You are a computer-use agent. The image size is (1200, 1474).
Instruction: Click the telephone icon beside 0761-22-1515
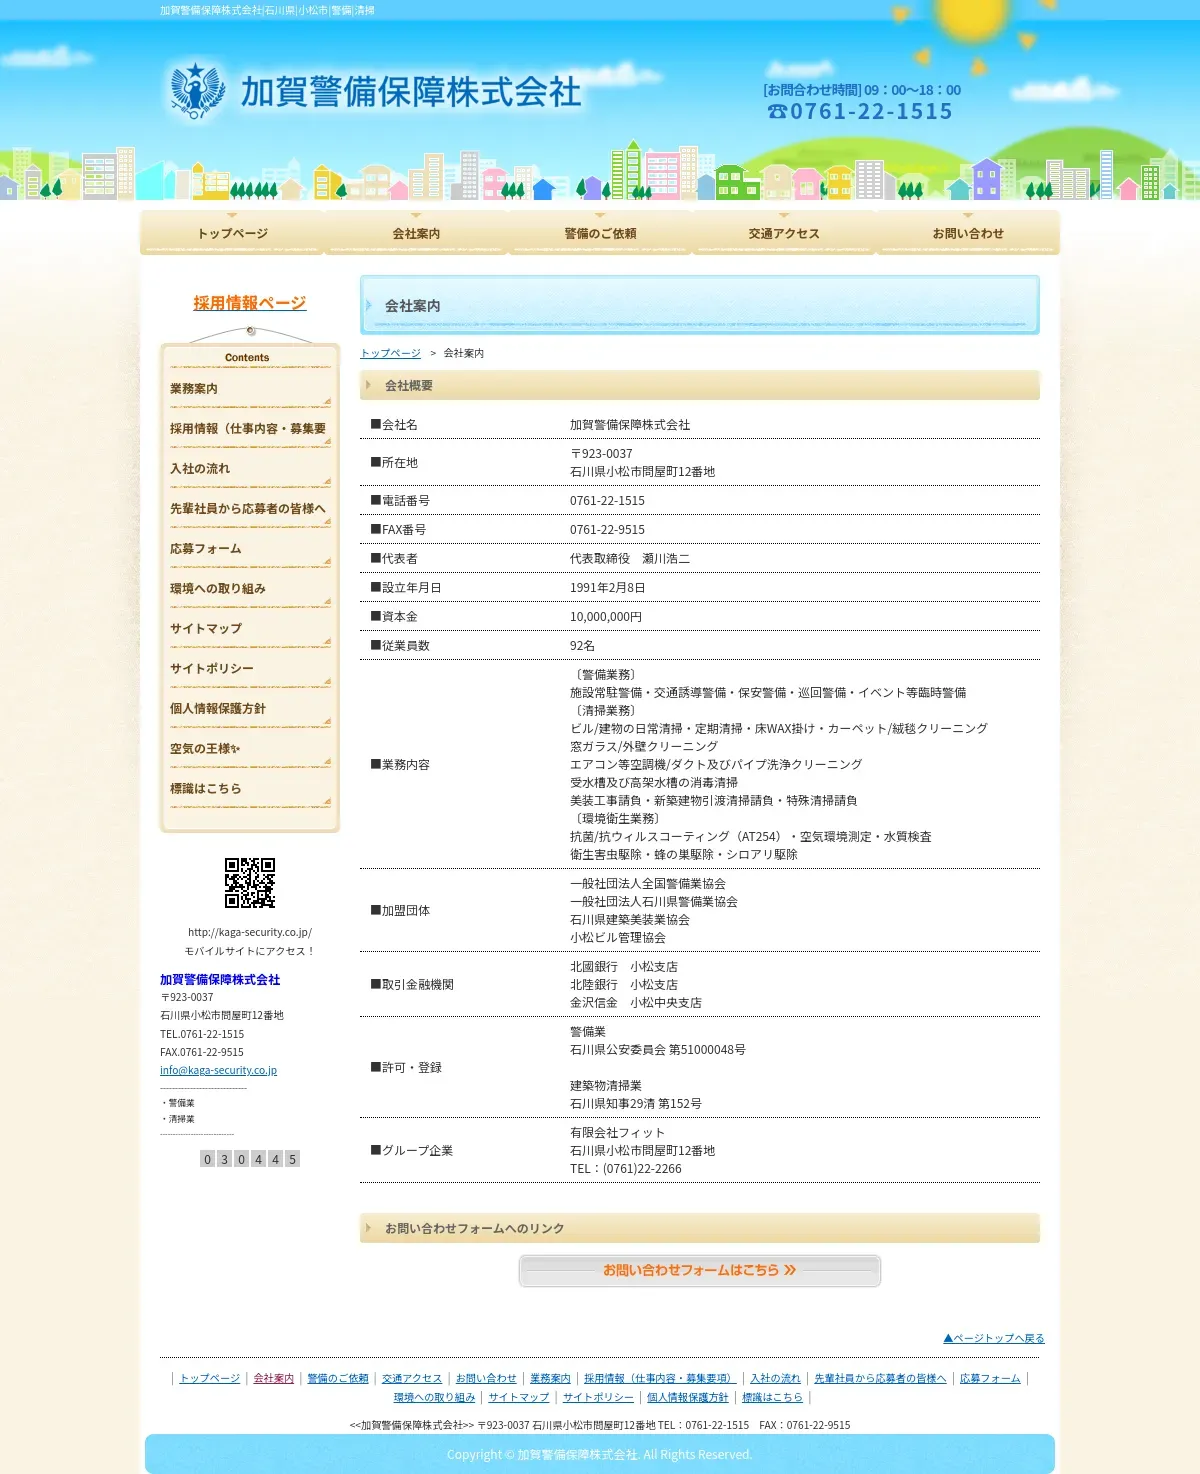(x=777, y=111)
